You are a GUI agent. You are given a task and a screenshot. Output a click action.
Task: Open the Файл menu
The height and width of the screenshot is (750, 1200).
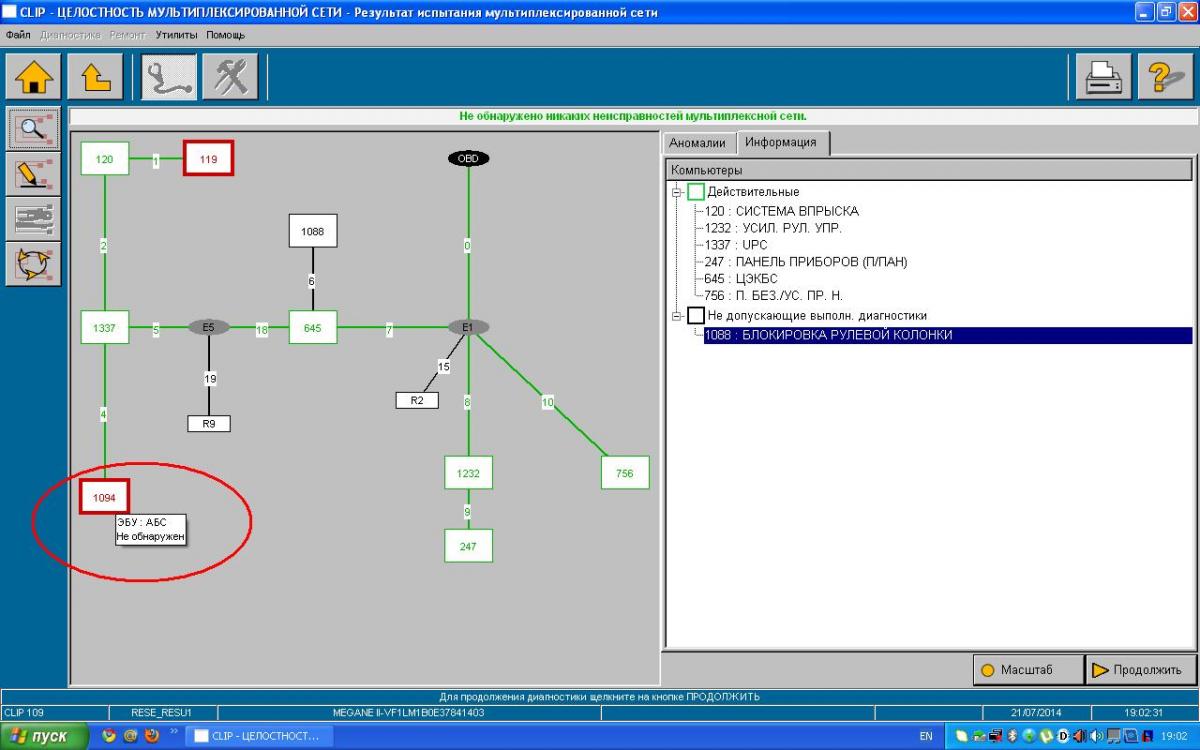coord(18,35)
